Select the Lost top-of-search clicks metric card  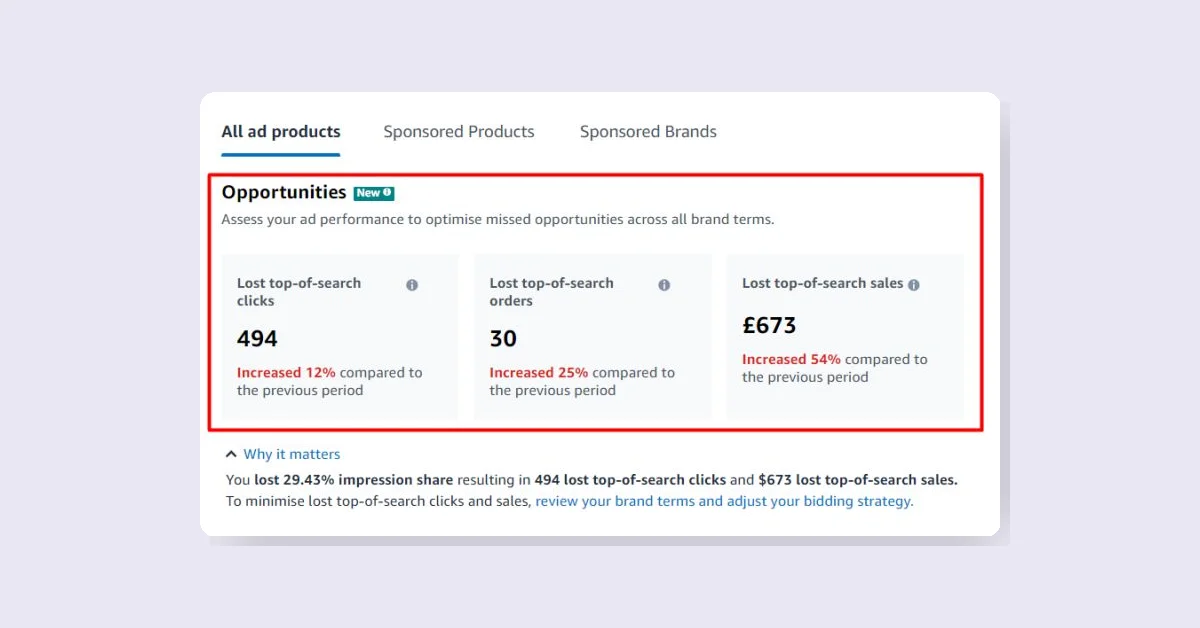point(340,336)
